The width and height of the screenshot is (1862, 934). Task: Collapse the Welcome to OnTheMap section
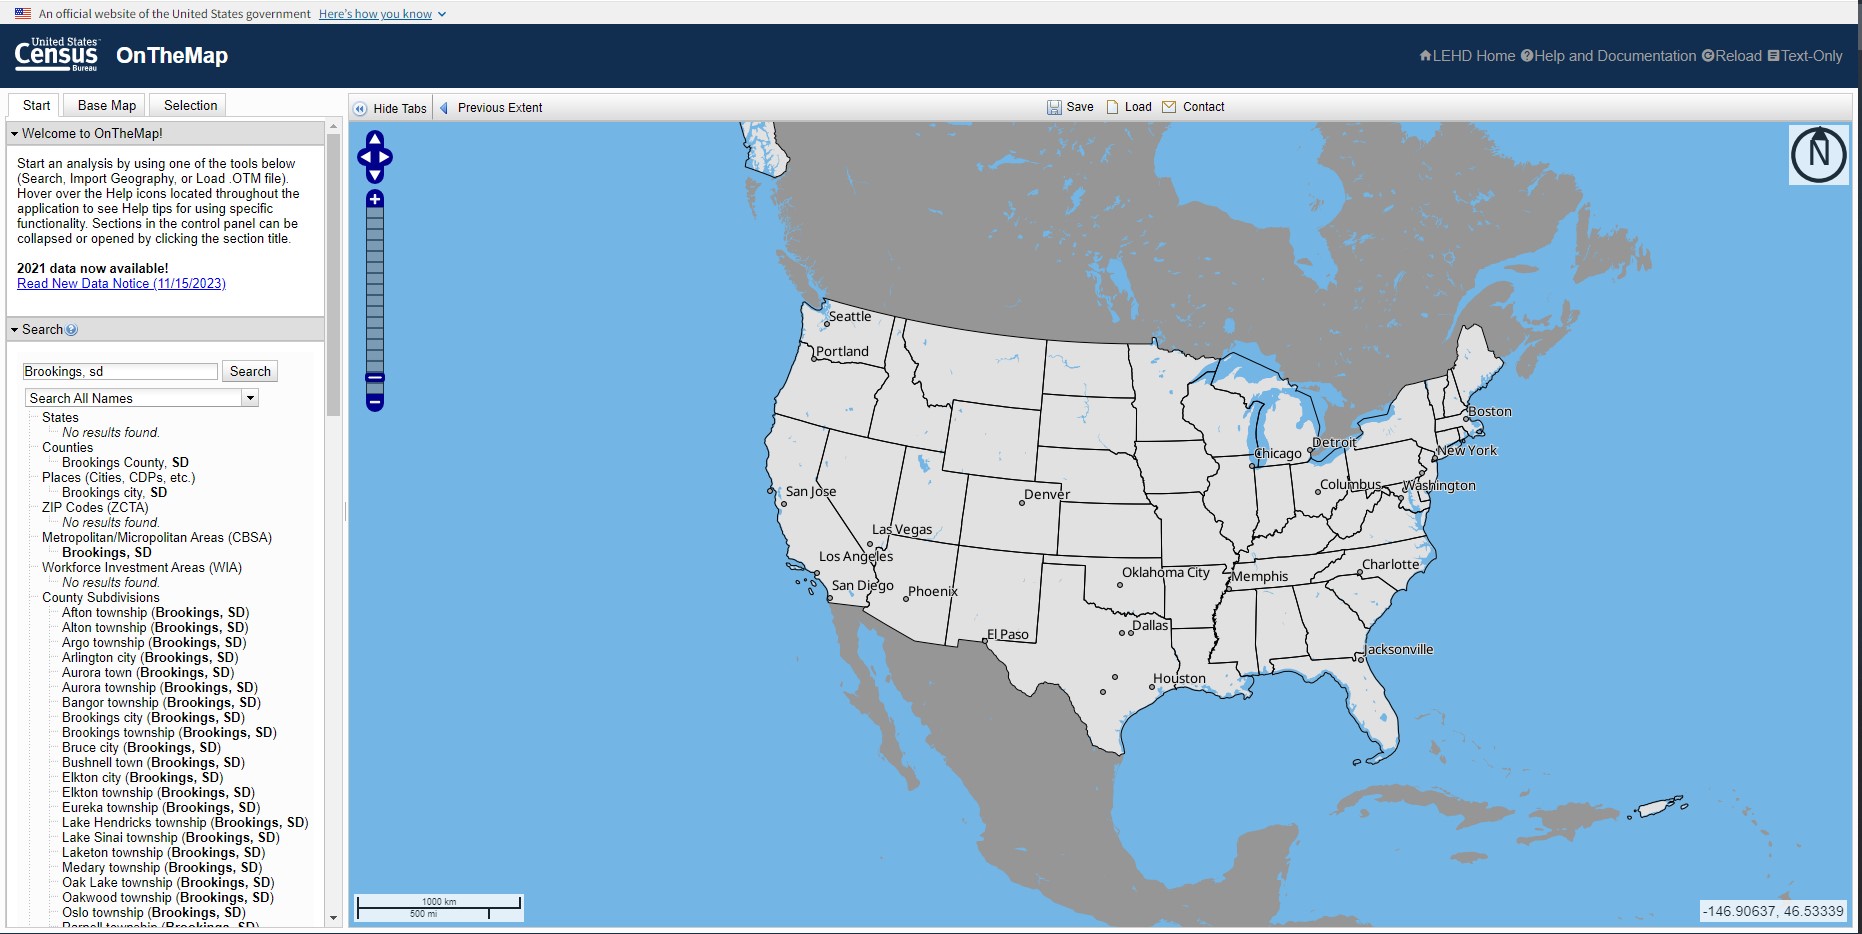[15, 133]
